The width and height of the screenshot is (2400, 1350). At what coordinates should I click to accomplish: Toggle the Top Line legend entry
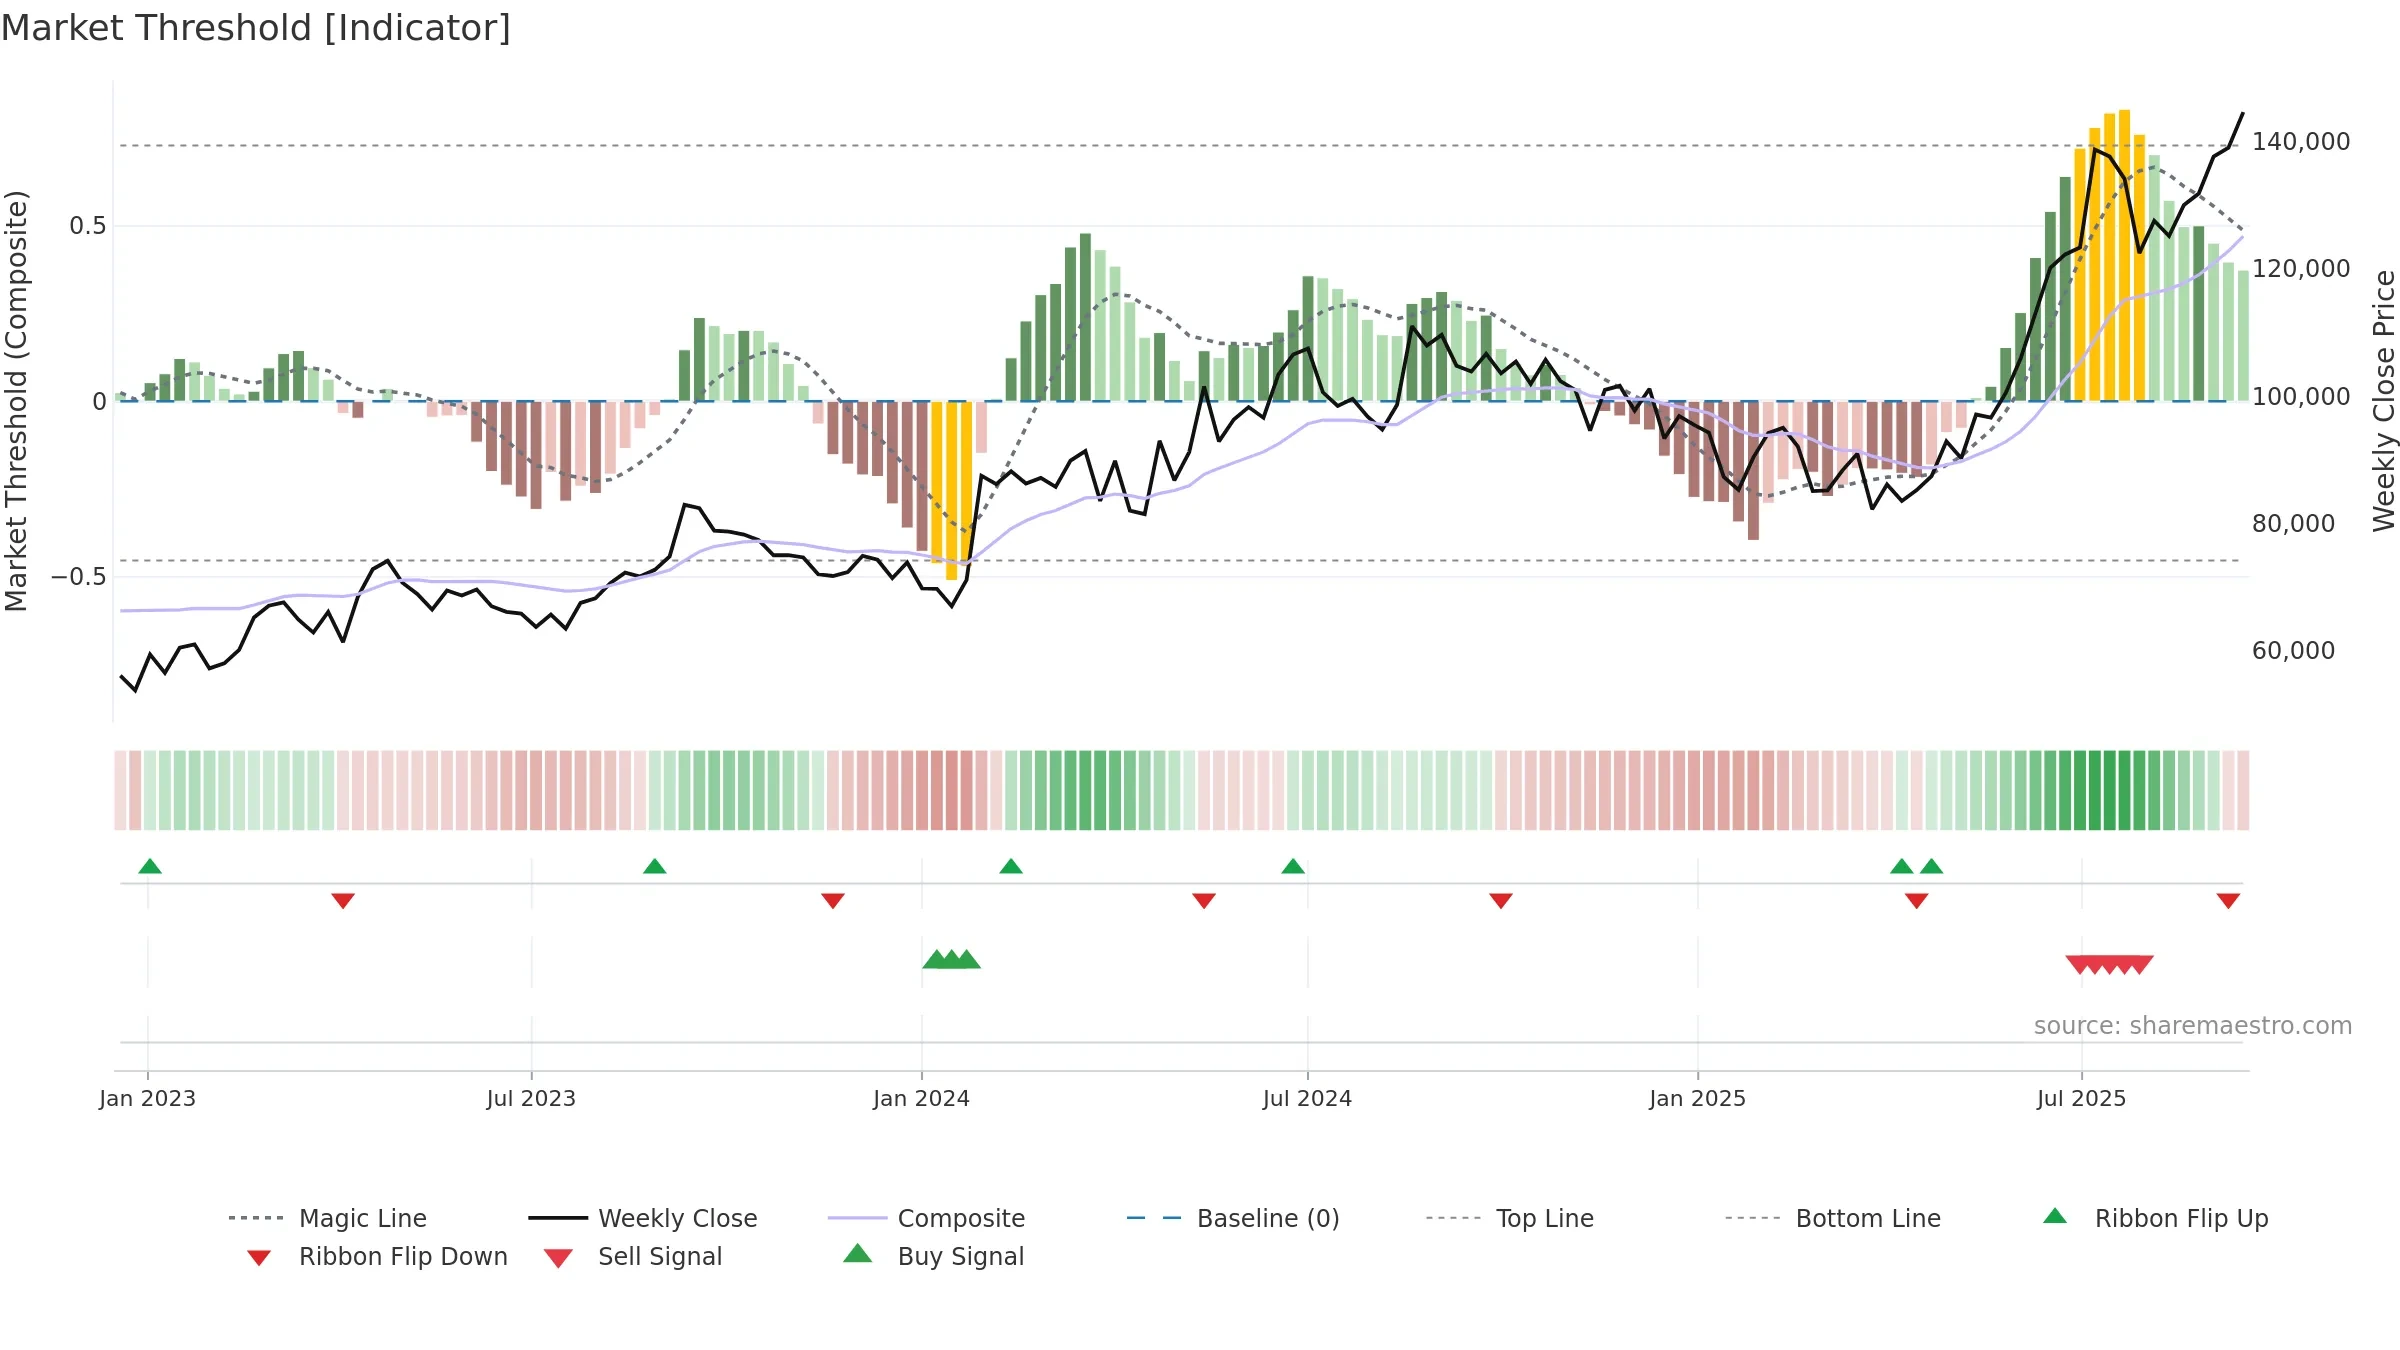pyautogui.click(x=1510, y=1218)
